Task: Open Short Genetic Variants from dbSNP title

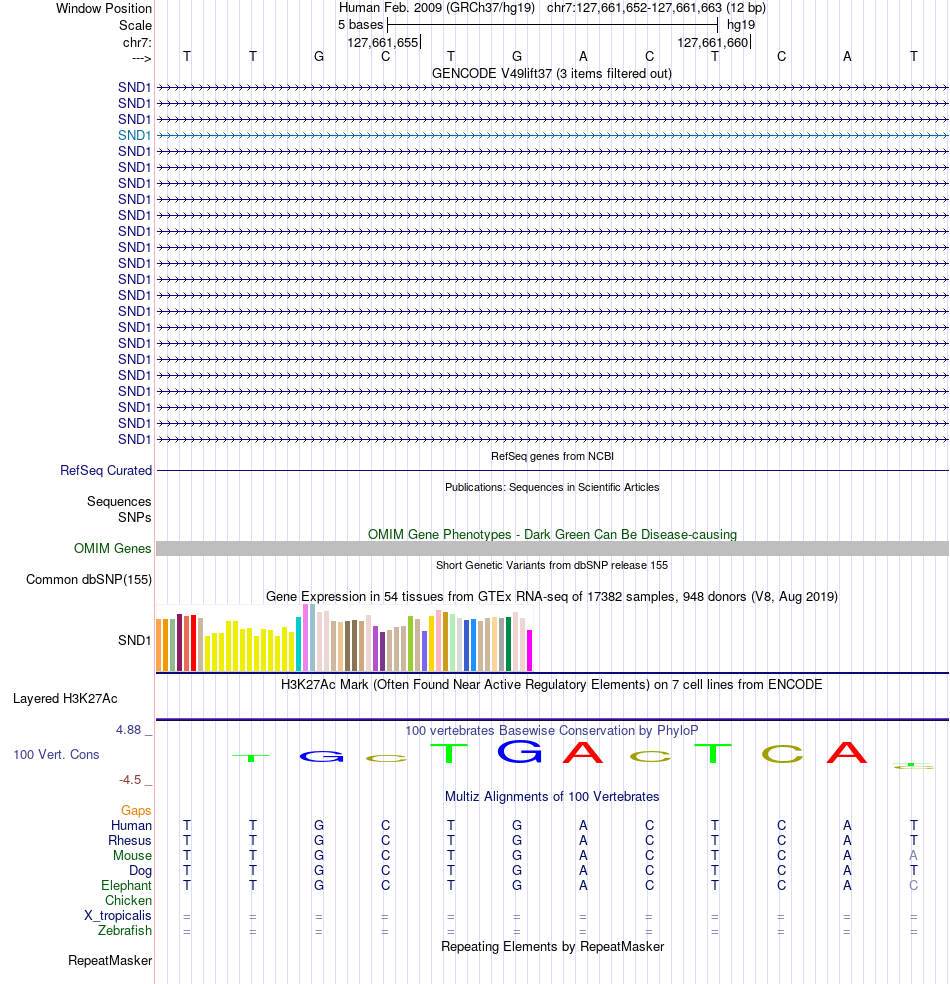Action: coord(552,565)
